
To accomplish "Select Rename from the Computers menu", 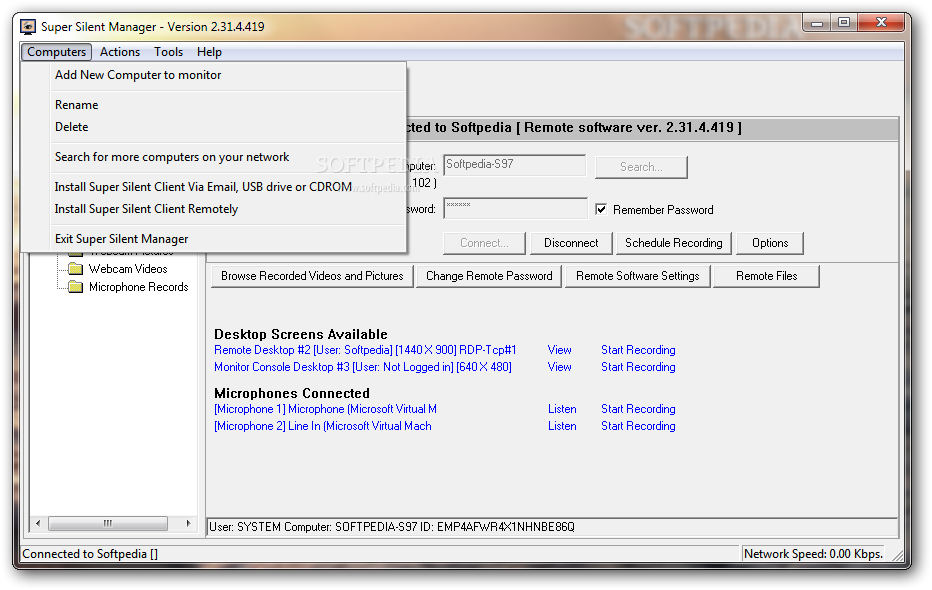I will pos(77,105).
